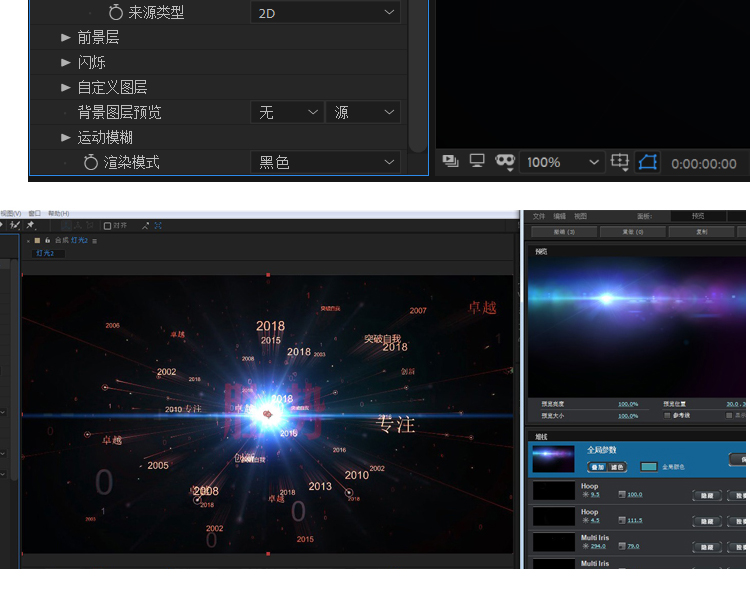Open the 文件 menu in Optical Flares
This screenshot has height=591, width=750.
coord(539,216)
